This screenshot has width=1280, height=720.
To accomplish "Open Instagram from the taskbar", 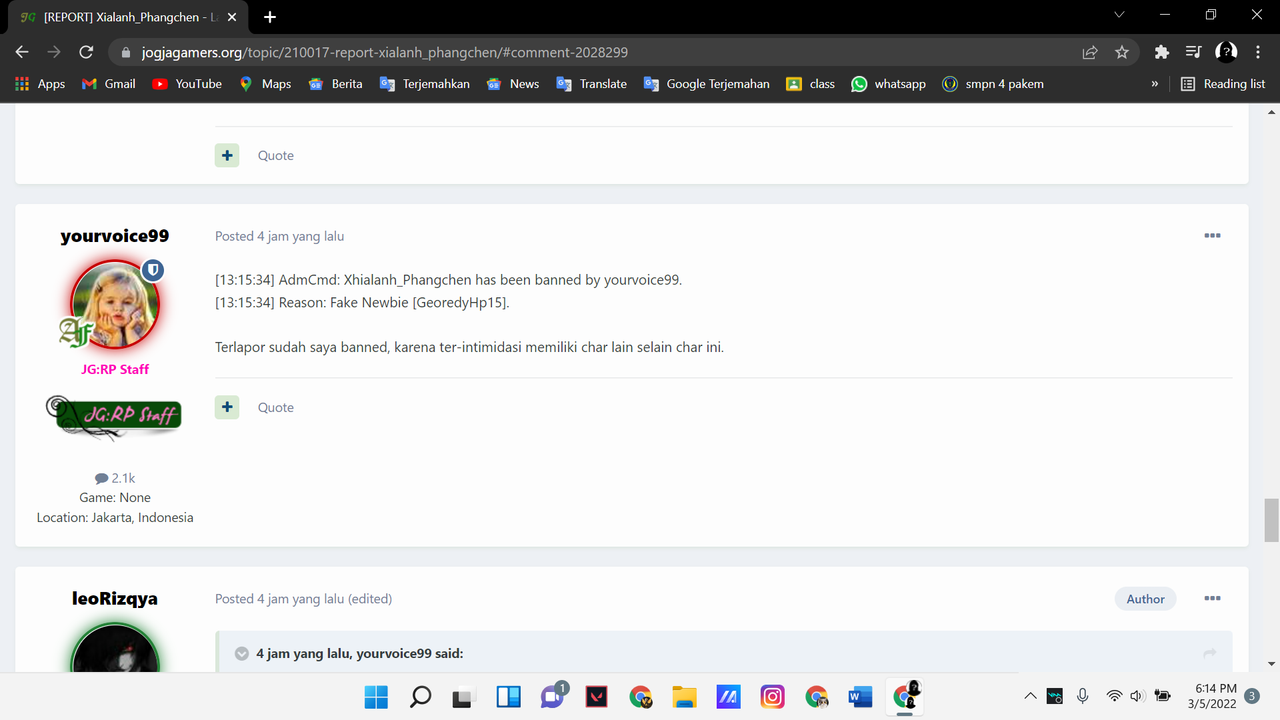I will [x=772, y=696].
